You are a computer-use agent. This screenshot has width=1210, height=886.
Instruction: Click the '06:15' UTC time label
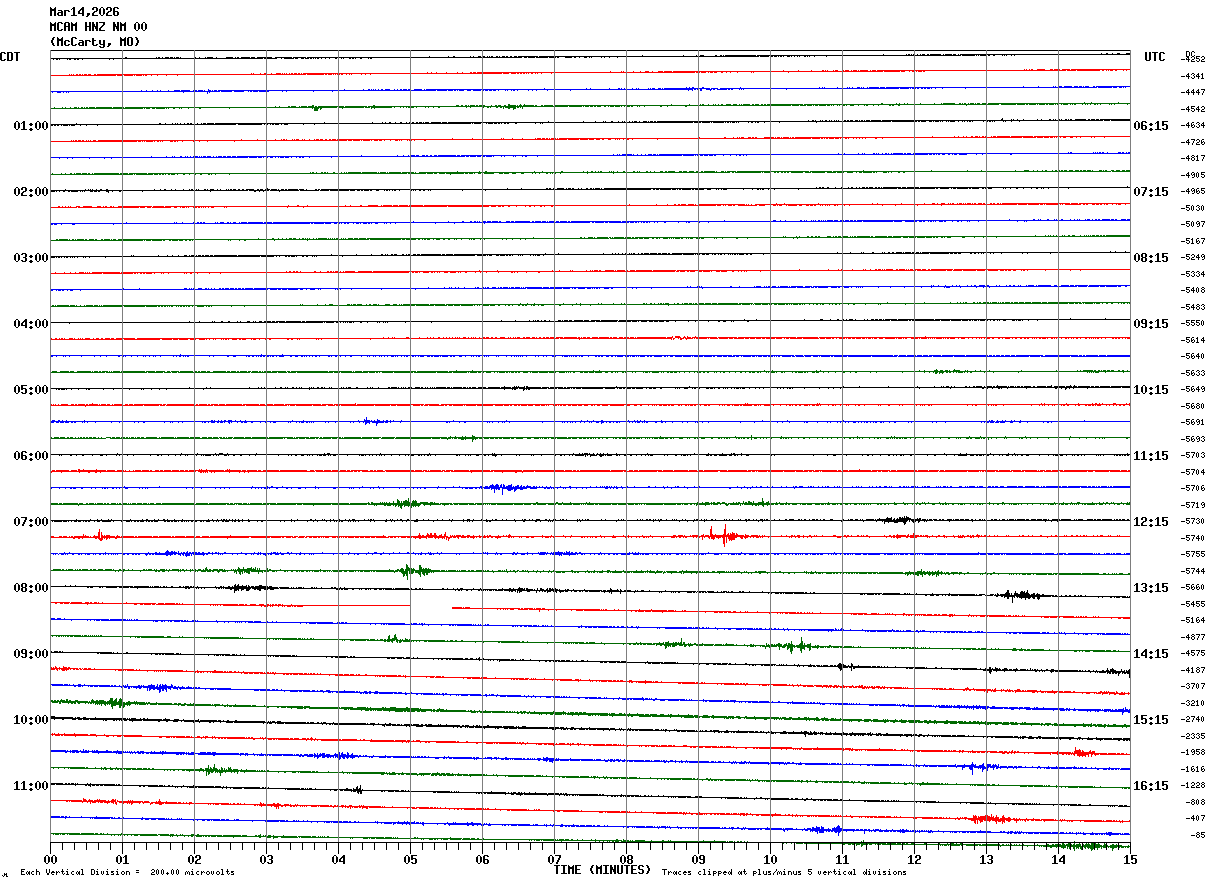click(x=1151, y=126)
